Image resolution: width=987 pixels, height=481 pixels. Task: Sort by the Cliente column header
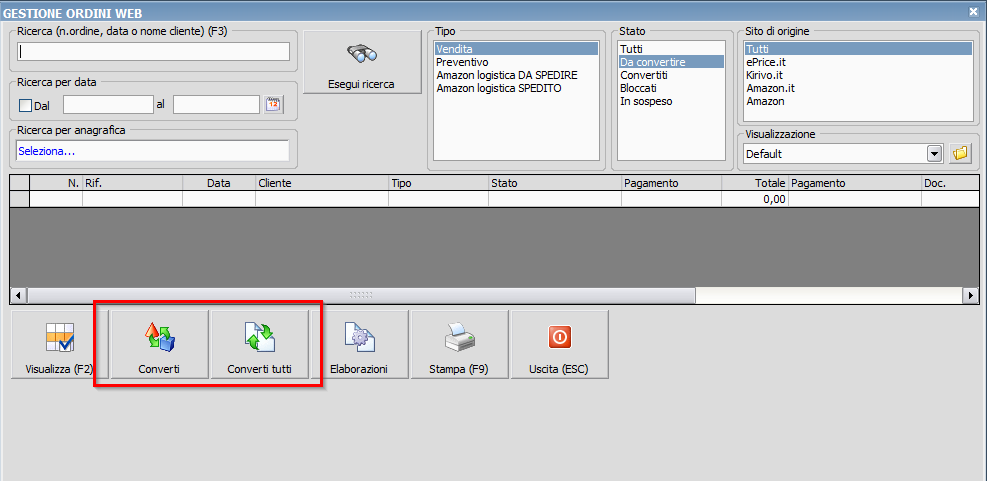(x=322, y=183)
